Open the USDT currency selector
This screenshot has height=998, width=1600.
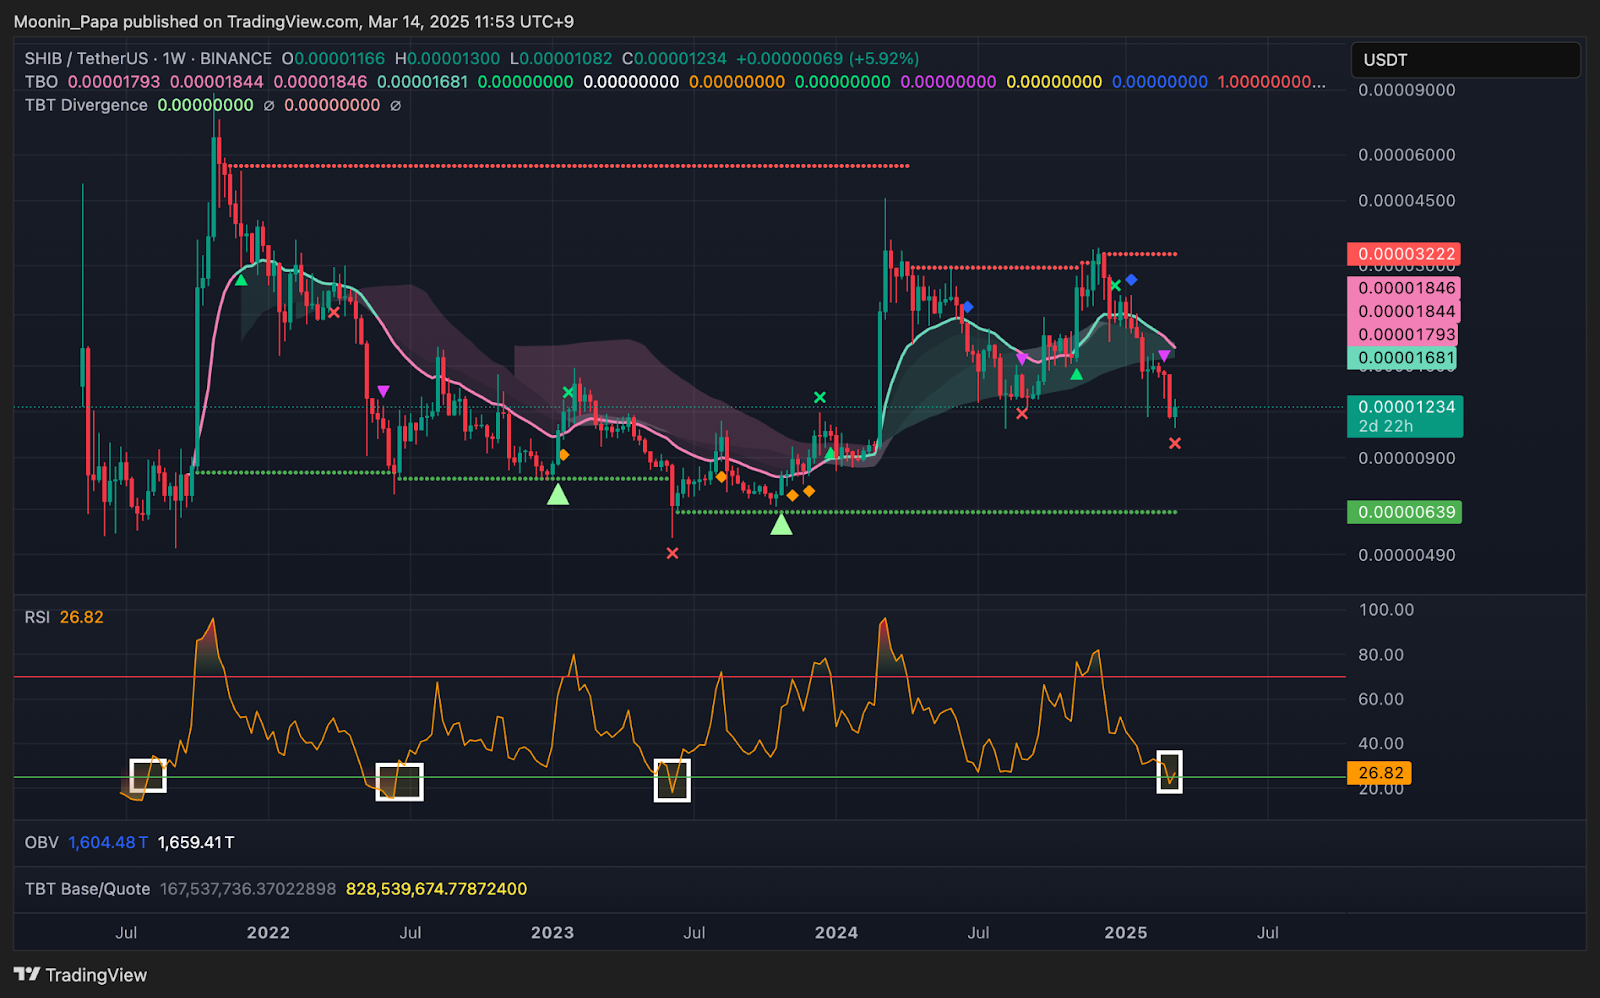1465,60
